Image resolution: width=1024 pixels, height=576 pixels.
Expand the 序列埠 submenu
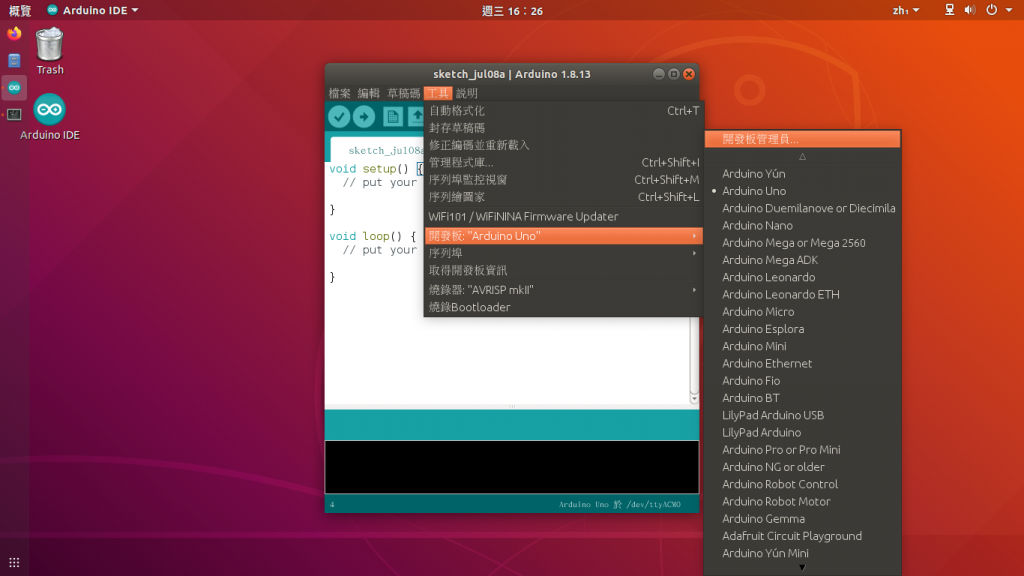pyautogui.click(x=563, y=253)
